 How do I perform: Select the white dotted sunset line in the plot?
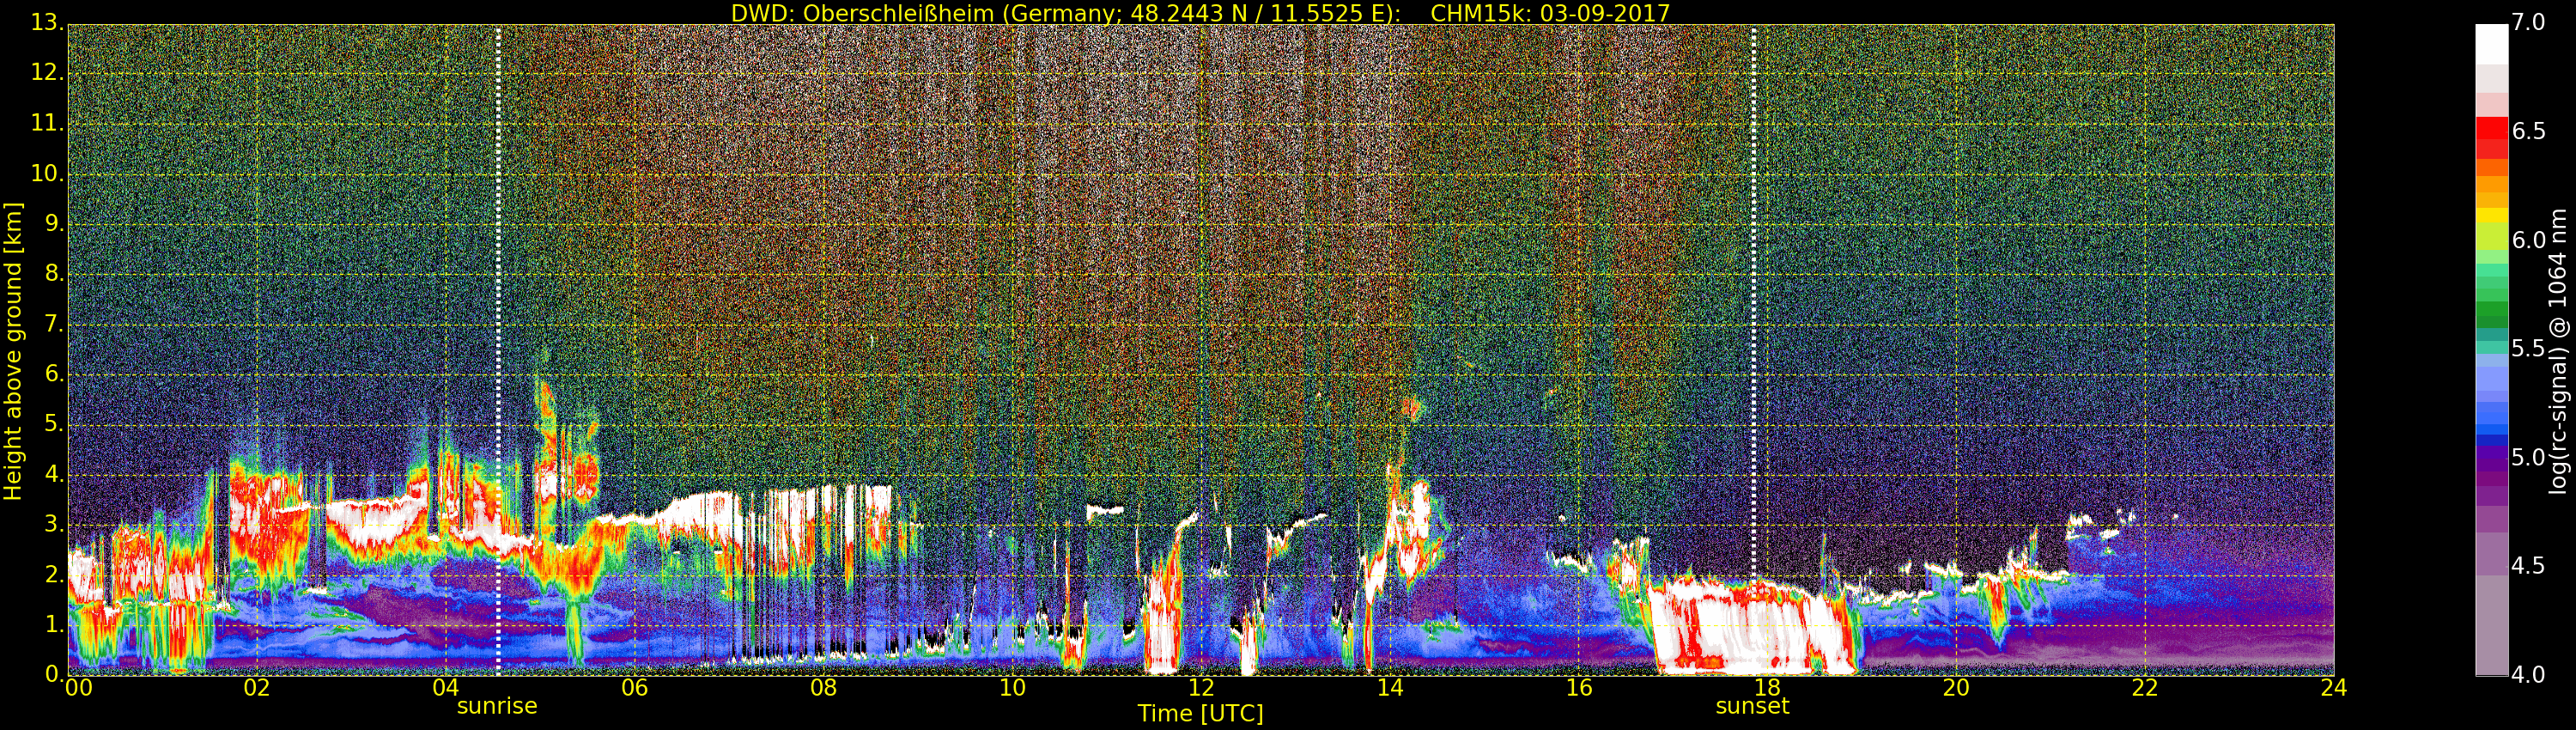click(1753, 350)
